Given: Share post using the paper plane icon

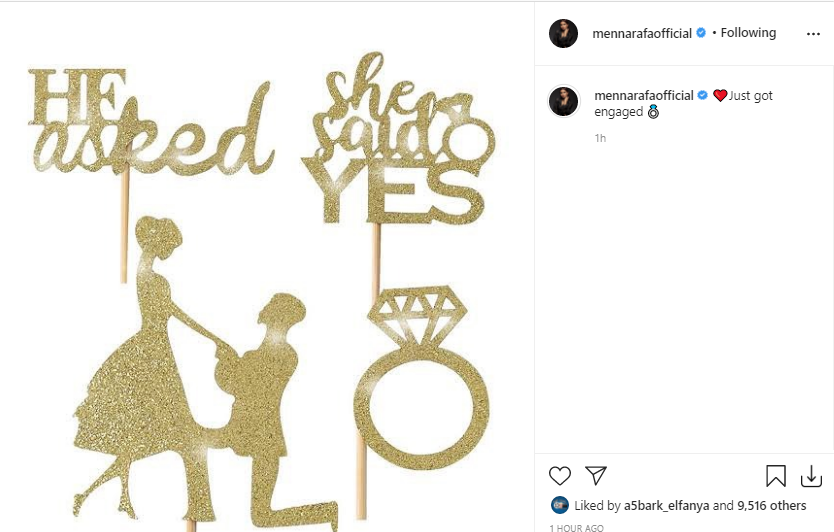Looking at the screenshot, I should [596, 475].
